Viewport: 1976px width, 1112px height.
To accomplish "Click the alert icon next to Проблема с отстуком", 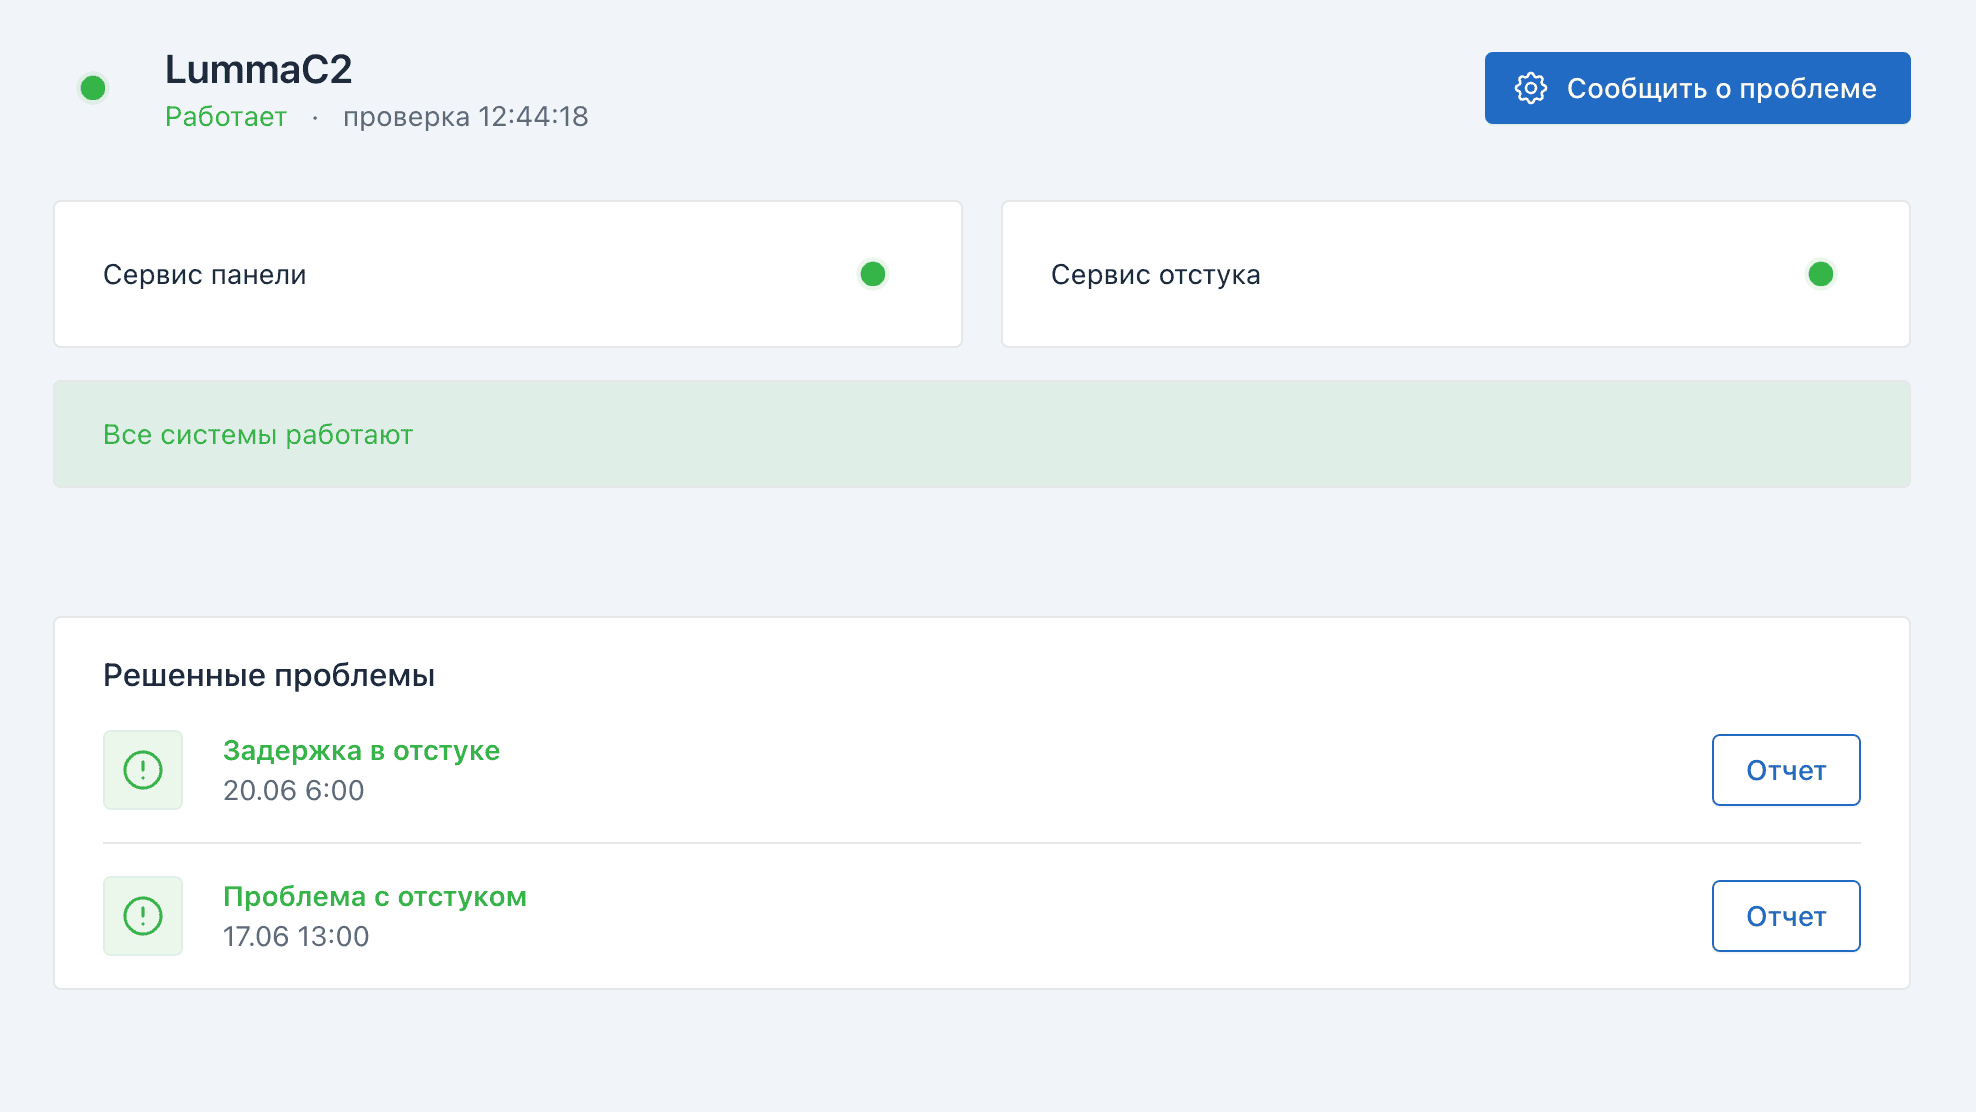I will [x=143, y=916].
